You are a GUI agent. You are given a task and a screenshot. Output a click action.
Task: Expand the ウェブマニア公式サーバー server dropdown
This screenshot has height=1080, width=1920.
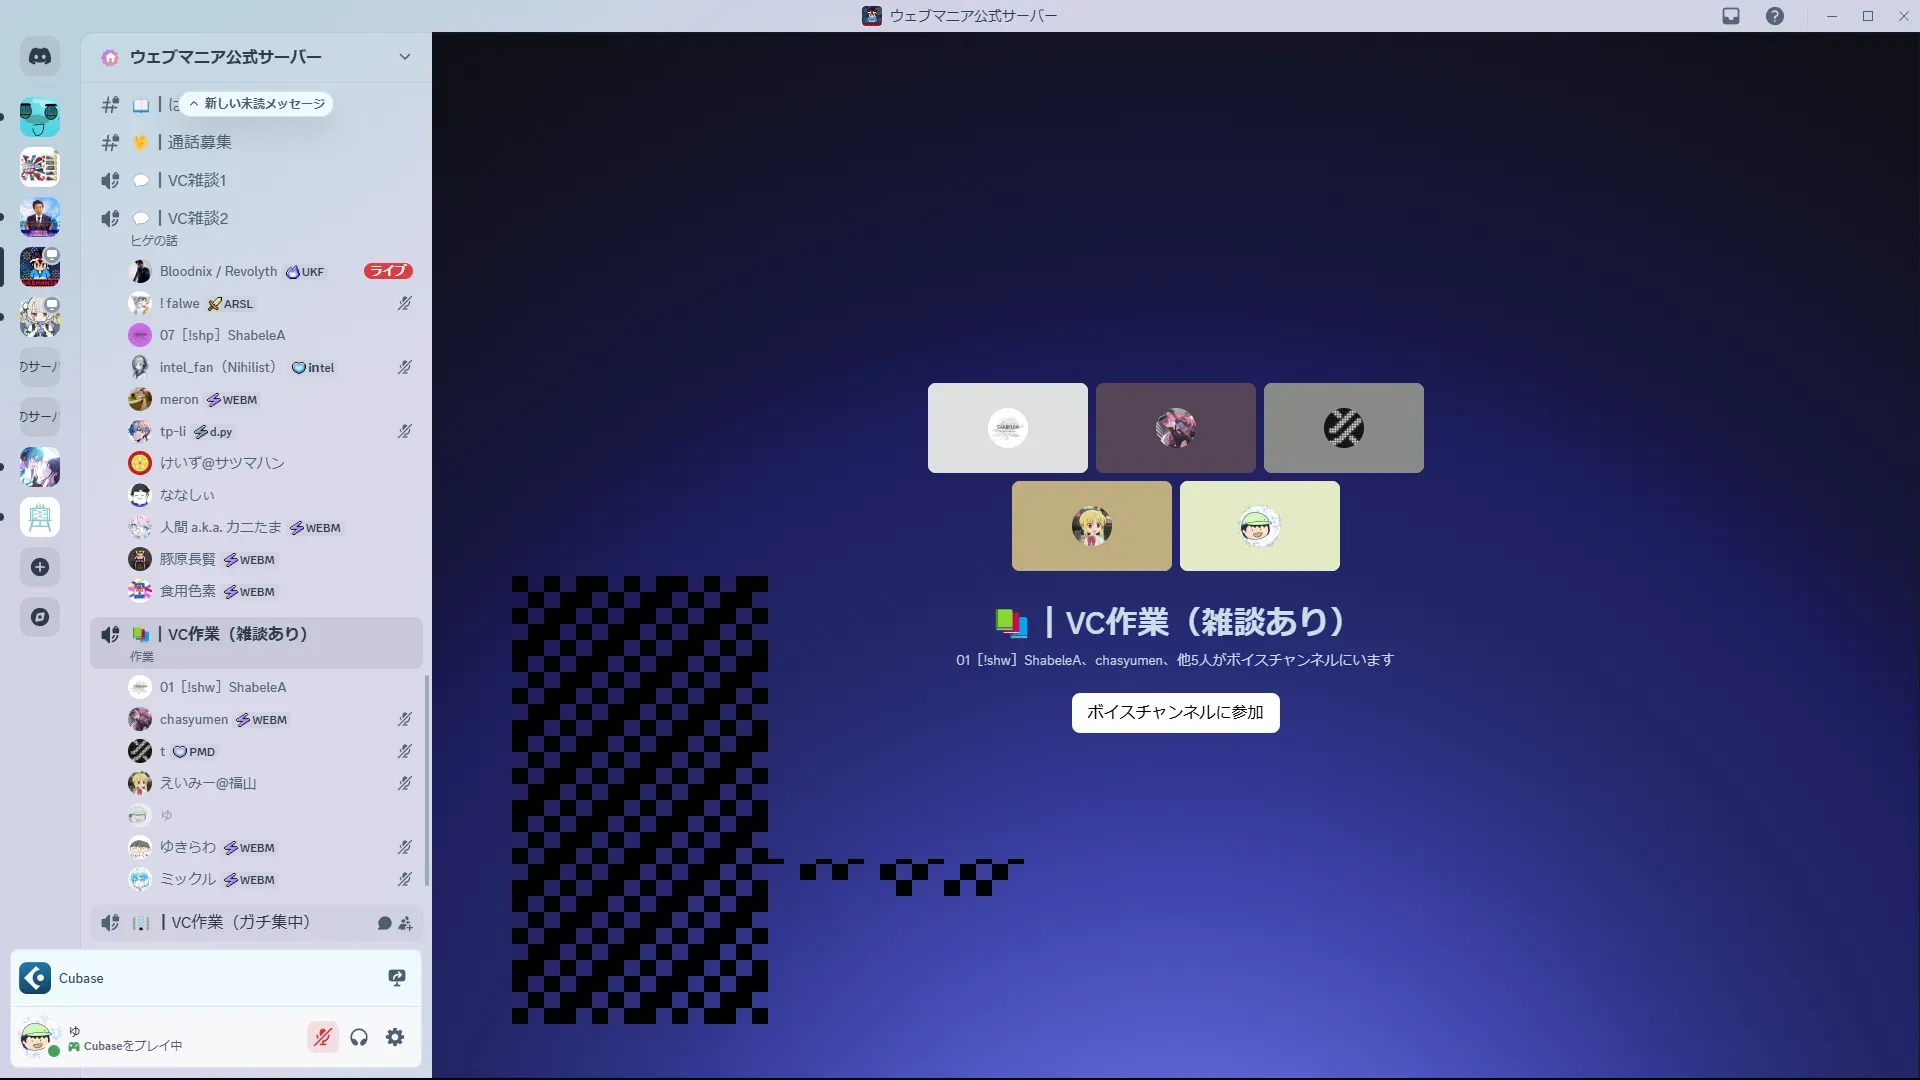click(404, 57)
